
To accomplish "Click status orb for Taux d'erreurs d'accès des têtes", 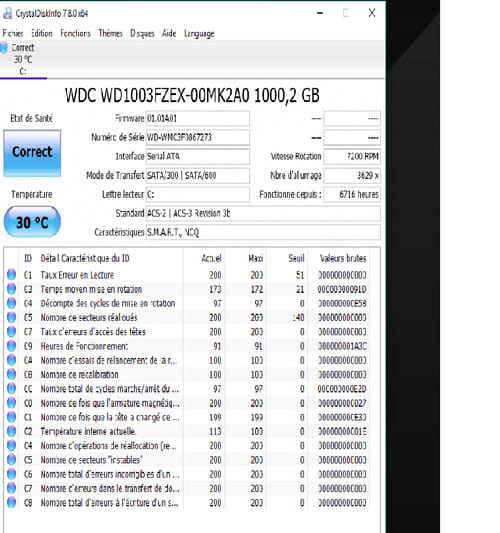I will tap(11, 332).
